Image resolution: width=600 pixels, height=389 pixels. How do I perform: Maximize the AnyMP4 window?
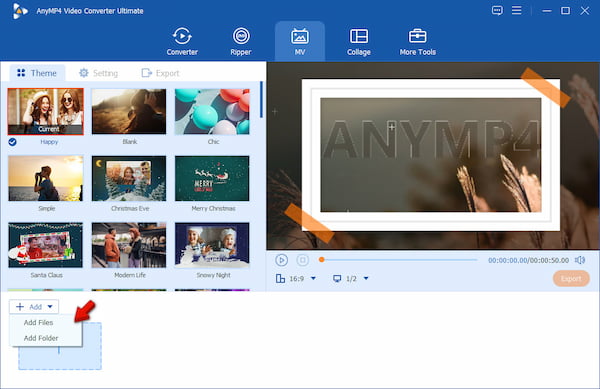[x=565, y=11]
